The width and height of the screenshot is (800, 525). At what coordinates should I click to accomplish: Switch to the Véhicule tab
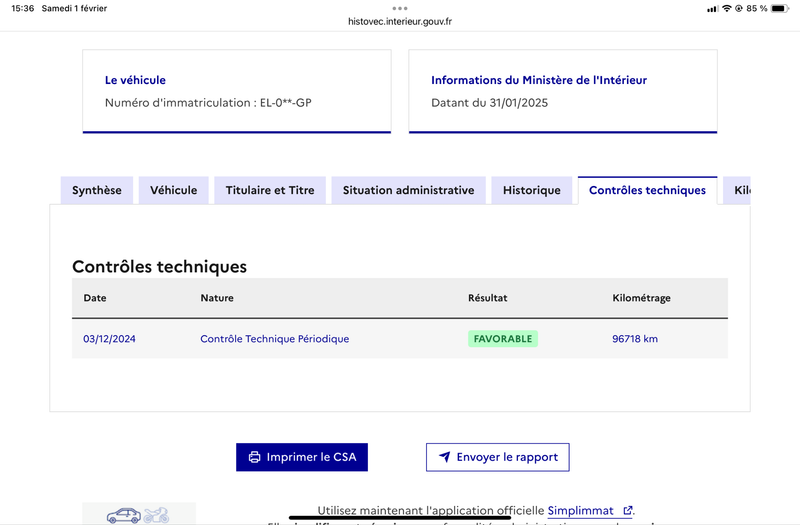pos(173,190)
